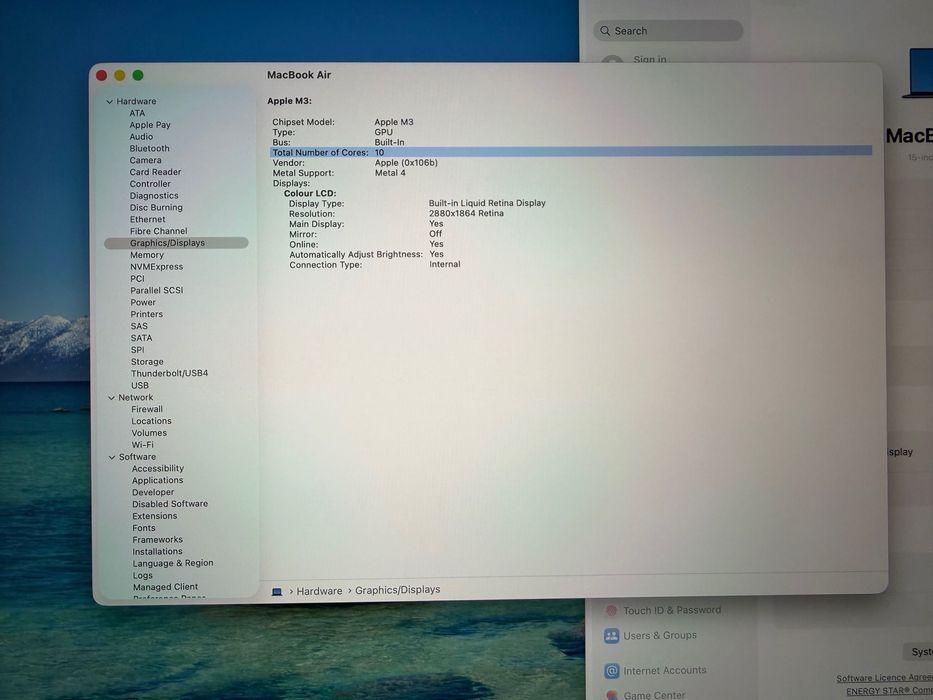
Task: Click Sign in in System Settings
Action: [x=650, y=60]
